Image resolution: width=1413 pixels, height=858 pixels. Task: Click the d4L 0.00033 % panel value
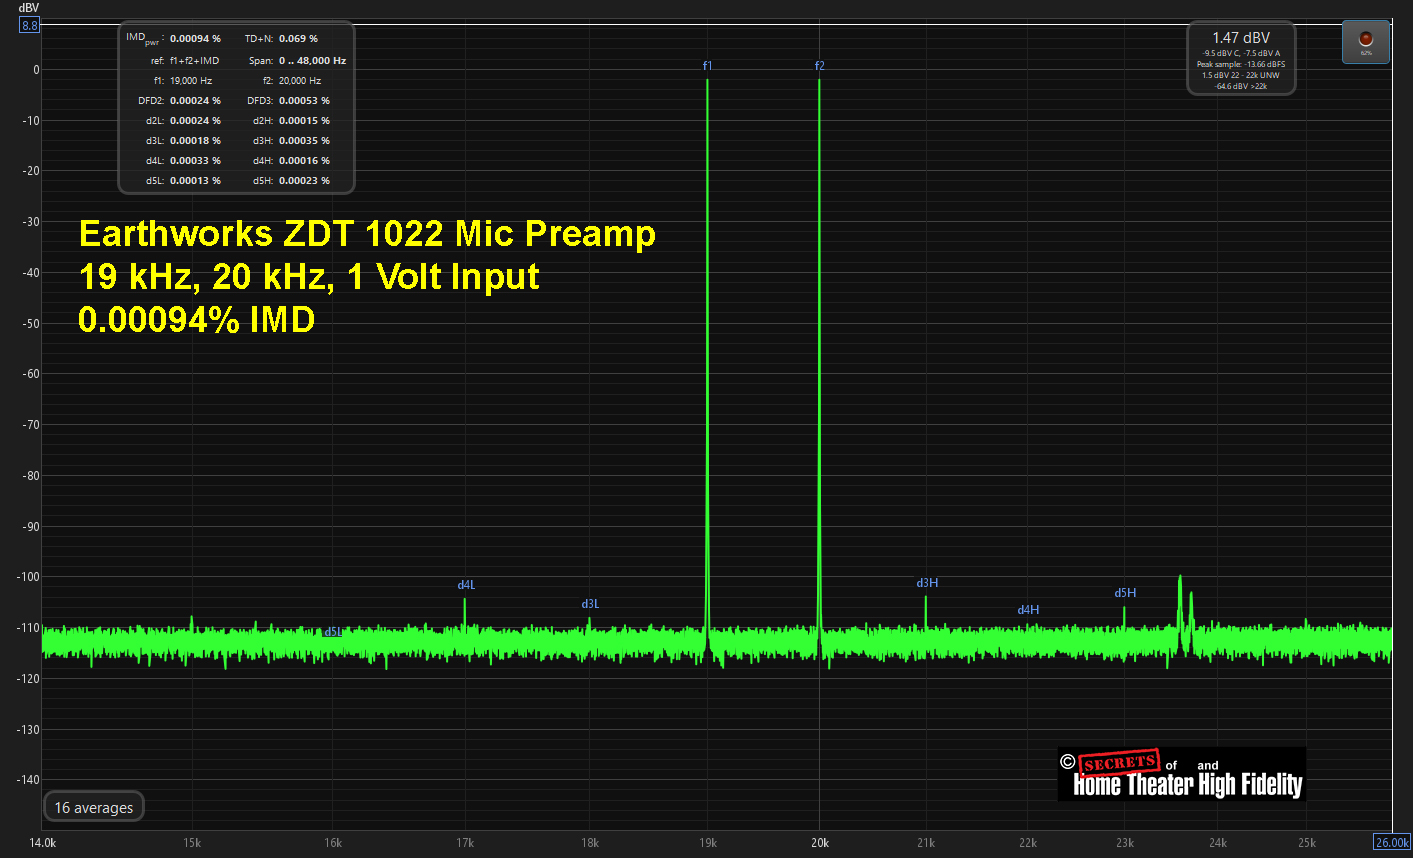[x=195, y=161]
